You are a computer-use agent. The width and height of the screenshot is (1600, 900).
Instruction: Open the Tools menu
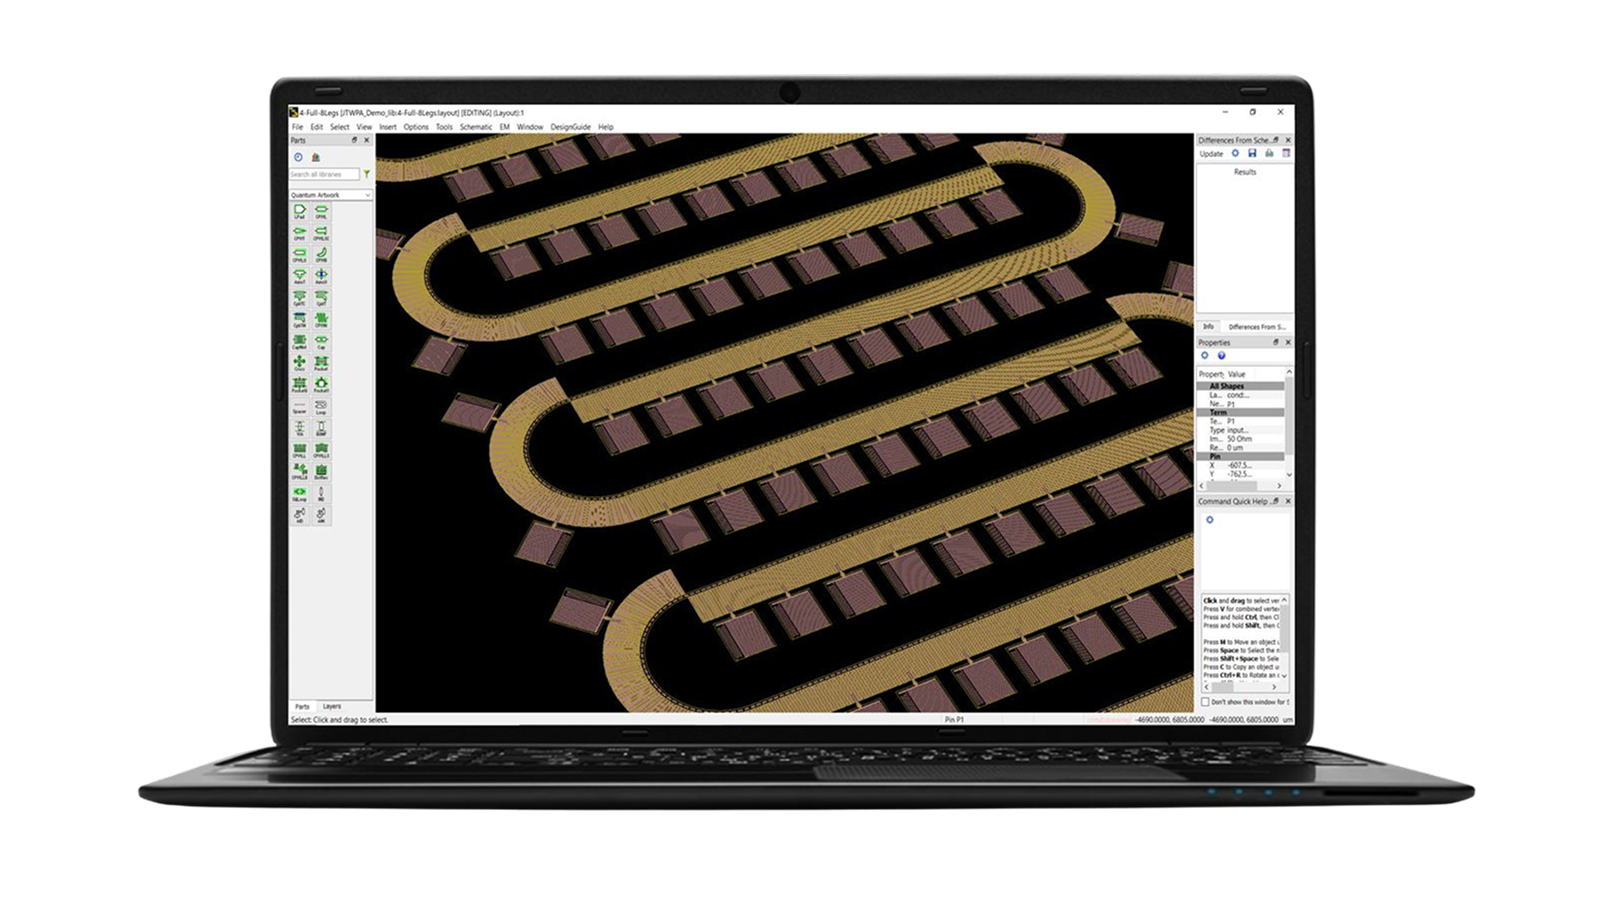click(x=444, y=127)
